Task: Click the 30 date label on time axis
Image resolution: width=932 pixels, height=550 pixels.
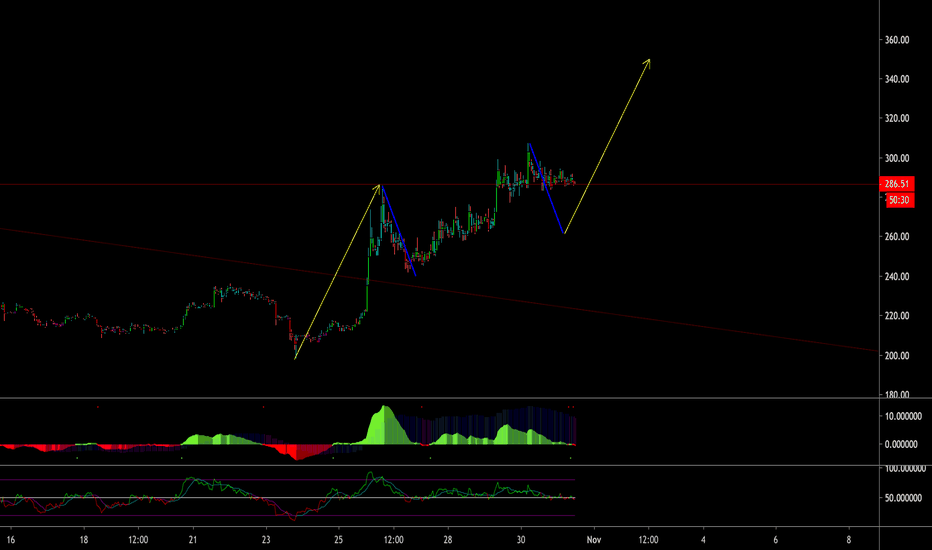Action: 521,540
